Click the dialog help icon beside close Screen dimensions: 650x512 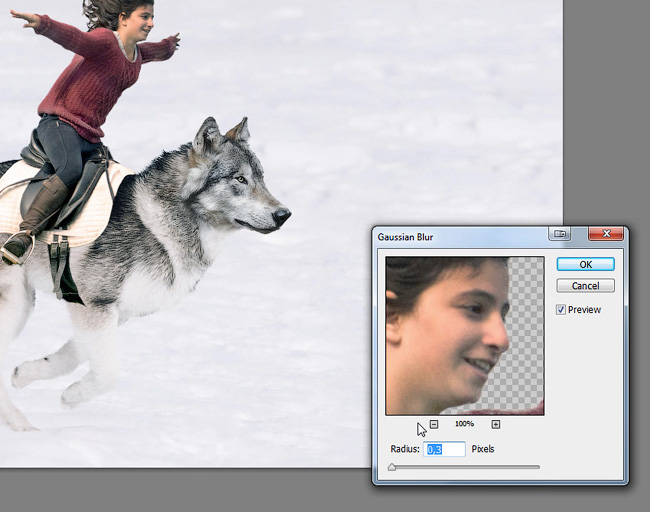[560, 234]
